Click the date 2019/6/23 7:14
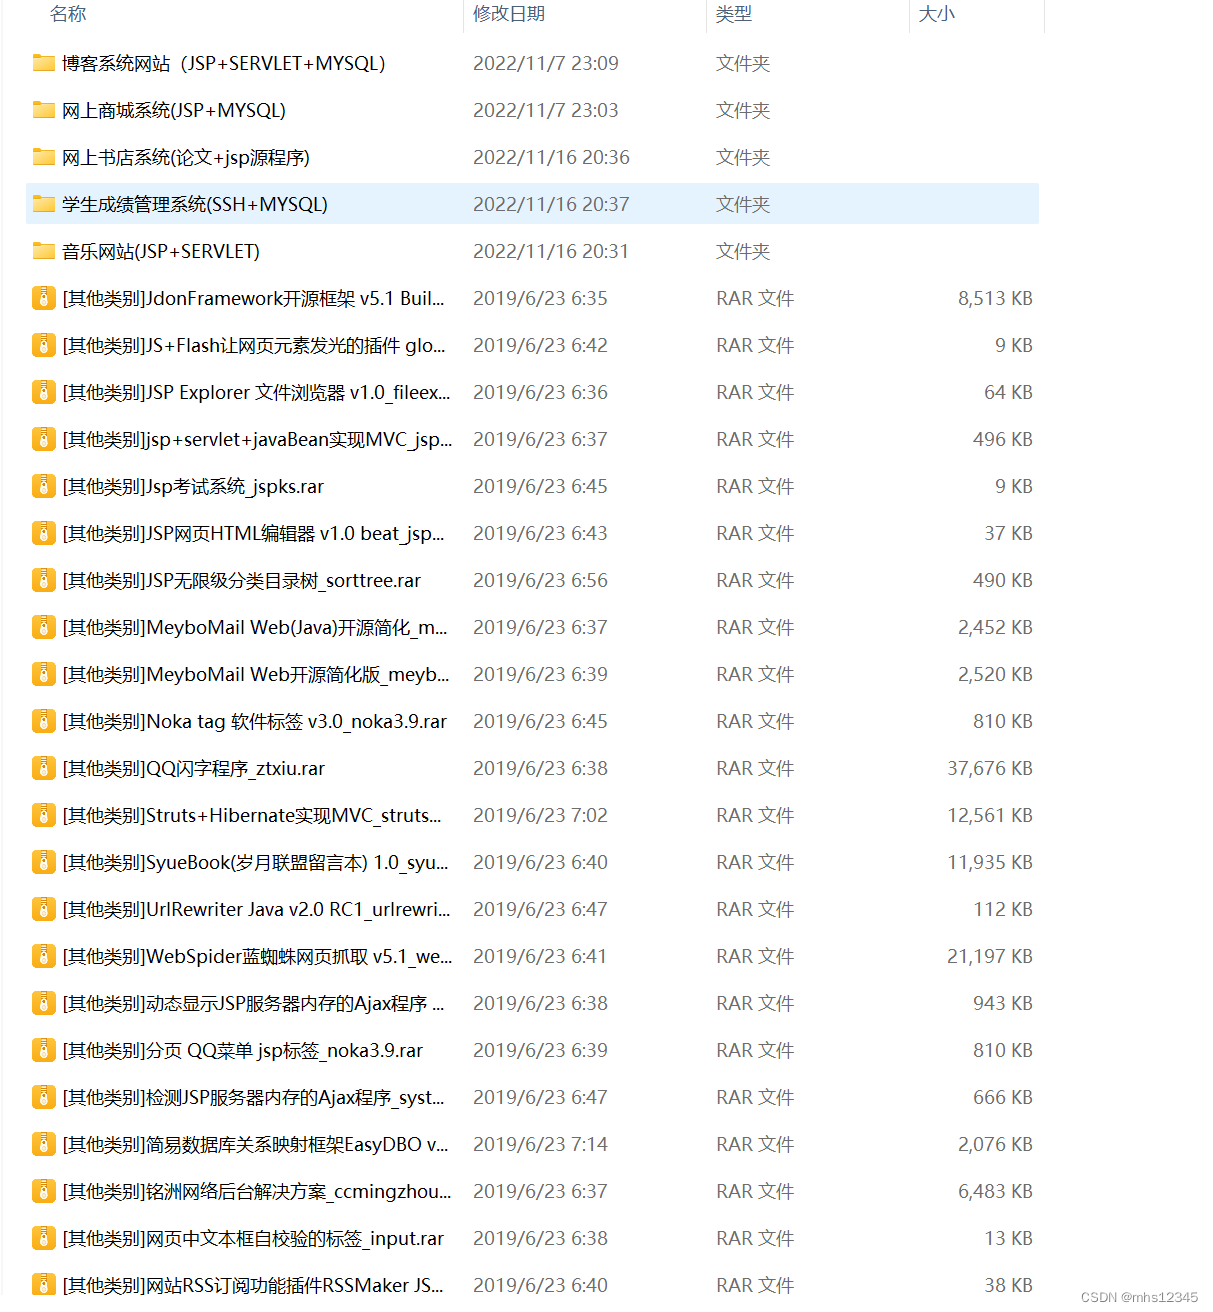 (x=540, y=1144)
